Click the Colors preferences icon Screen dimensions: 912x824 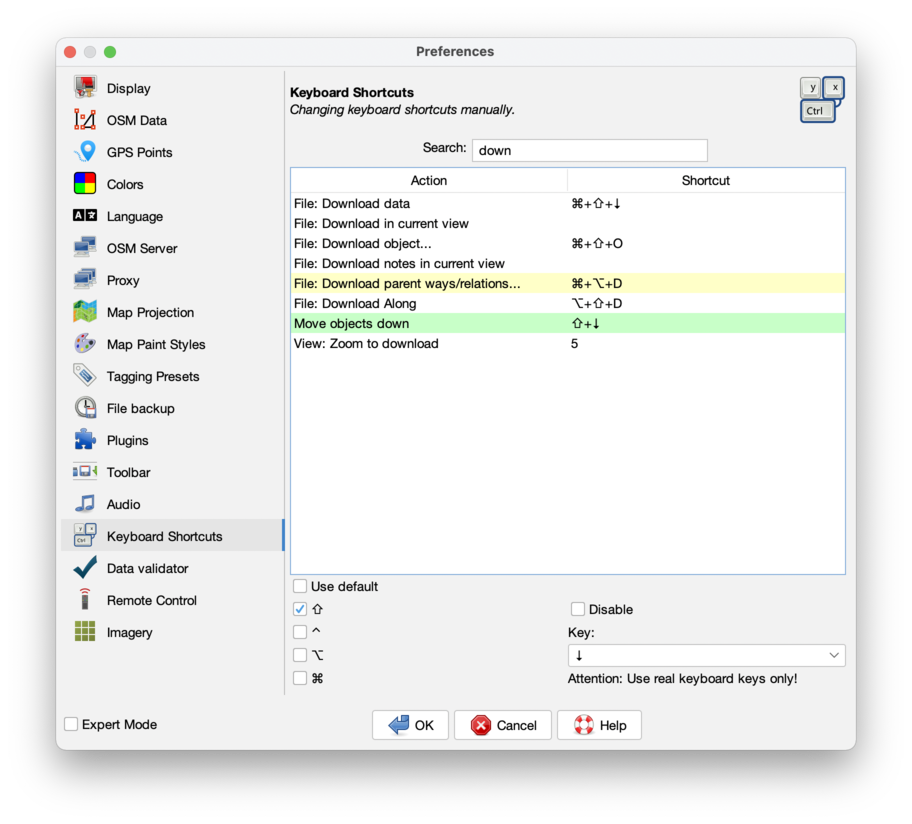point(85,184)
